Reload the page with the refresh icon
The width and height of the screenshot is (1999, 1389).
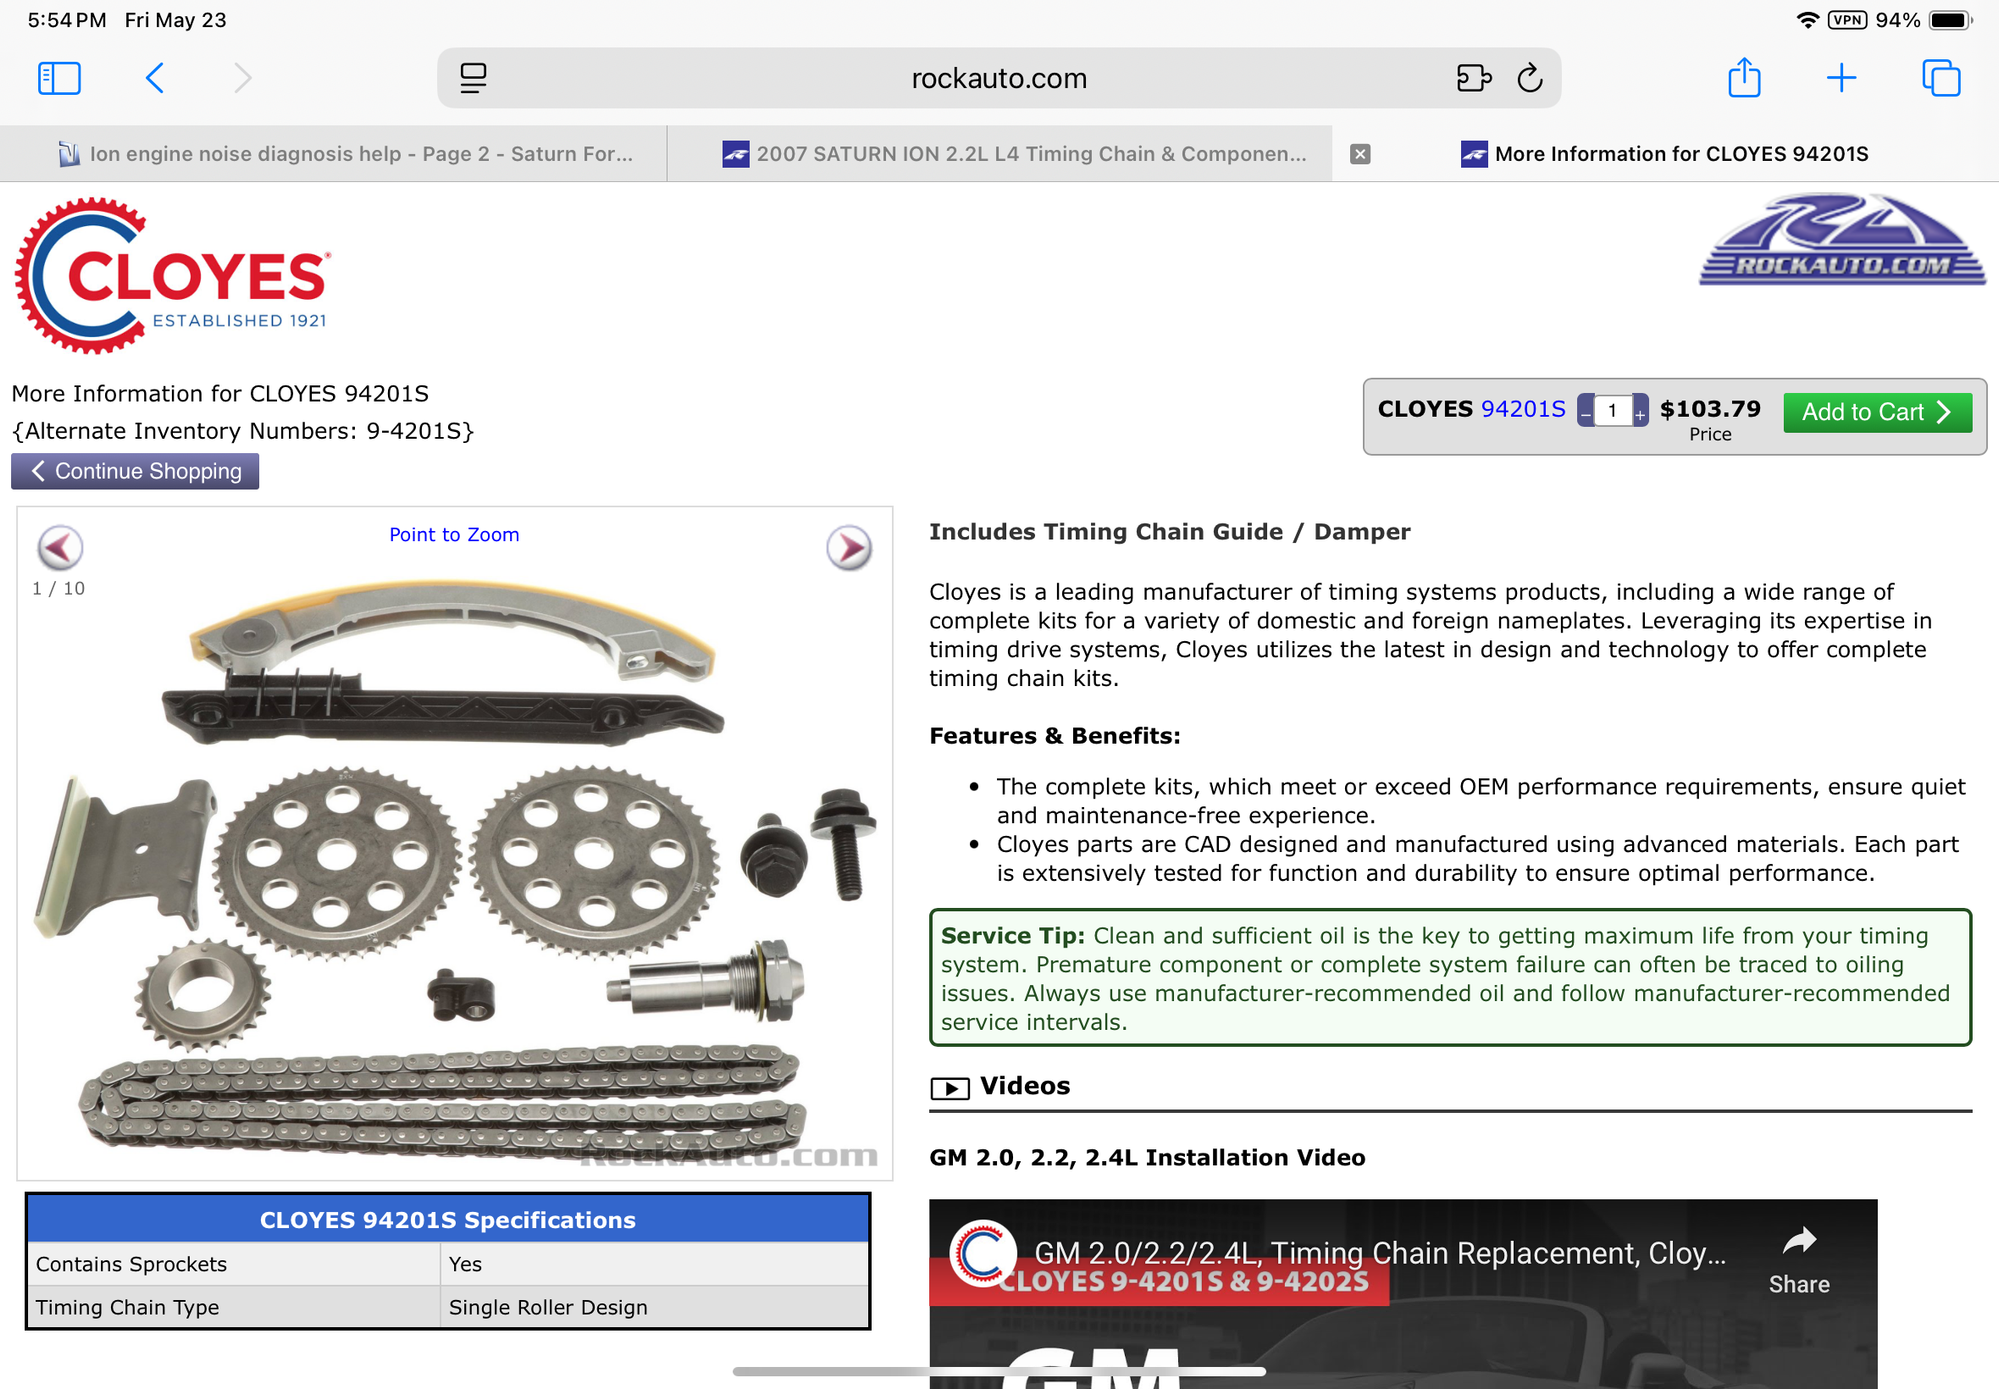click(1530, 78)
